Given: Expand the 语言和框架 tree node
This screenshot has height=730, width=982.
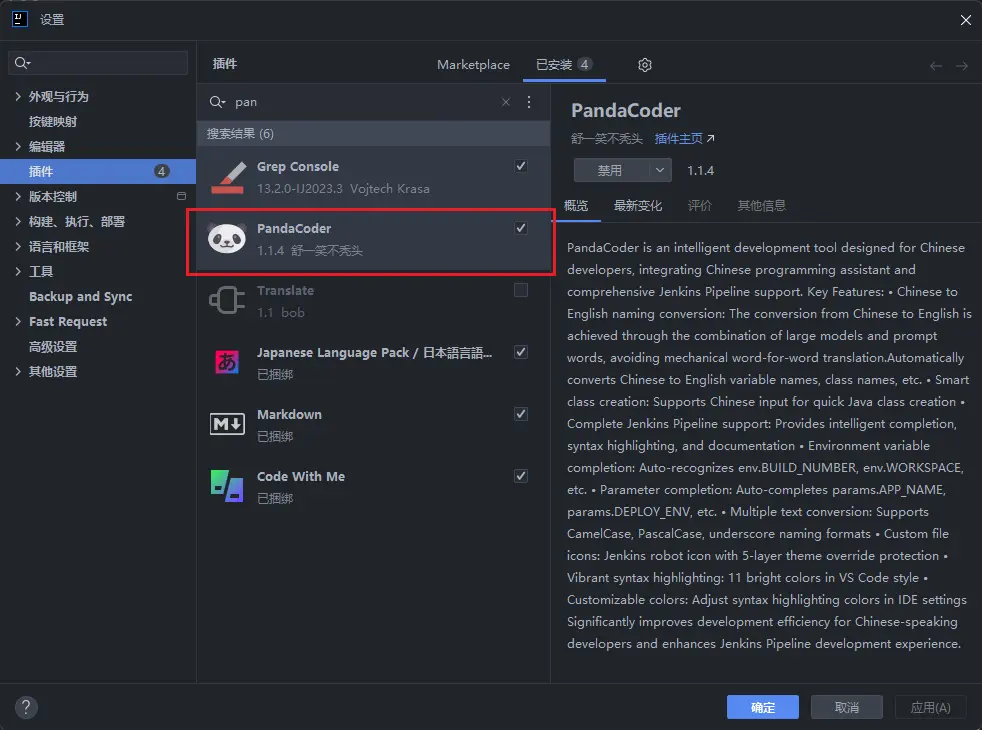Looking at the screenshot, I should pyautogui.click(x=18, y=247).
